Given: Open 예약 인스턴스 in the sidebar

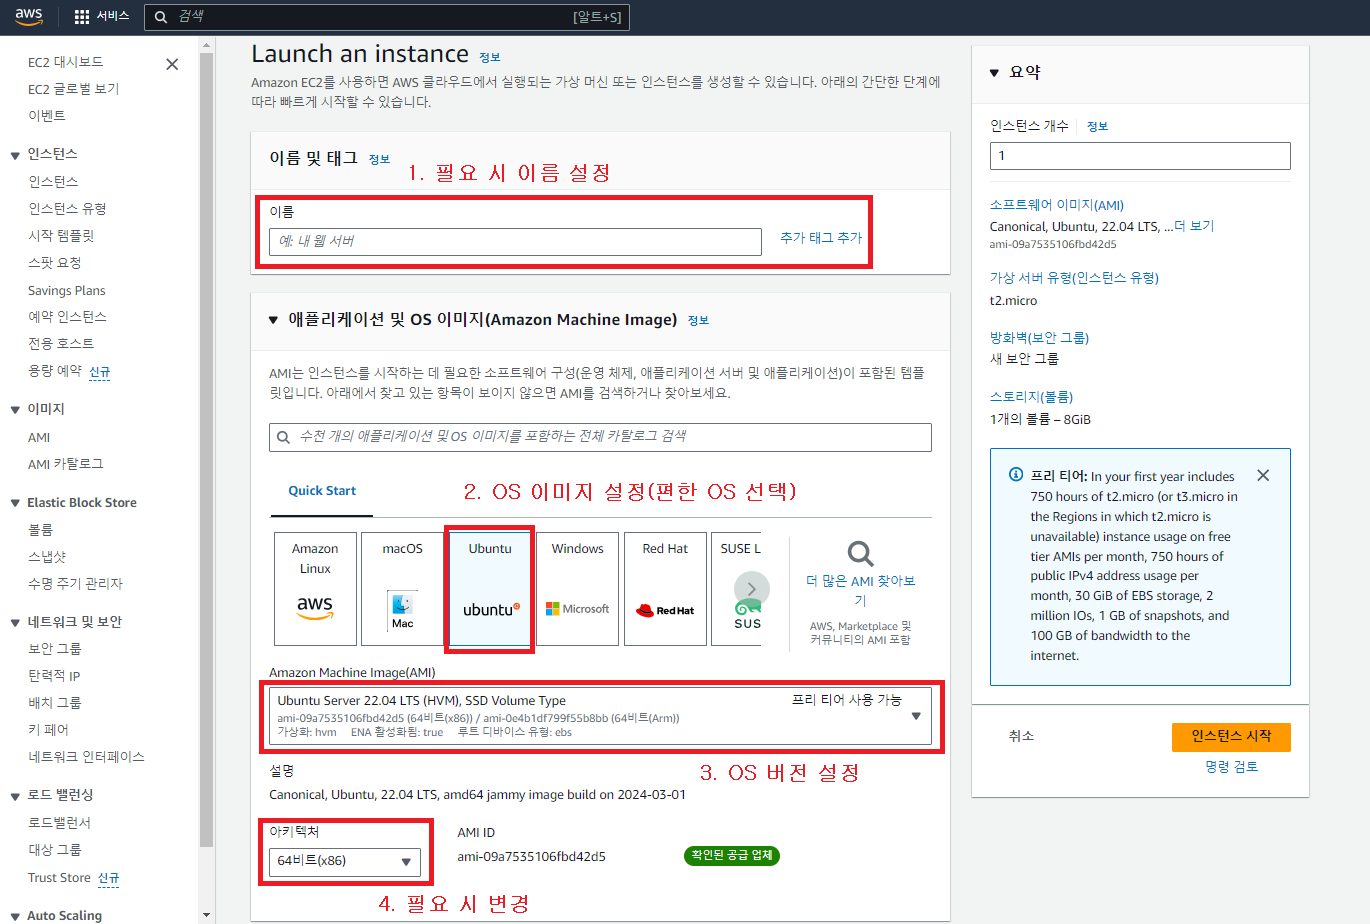Looking at the screenshot, I should pos(67,317).
